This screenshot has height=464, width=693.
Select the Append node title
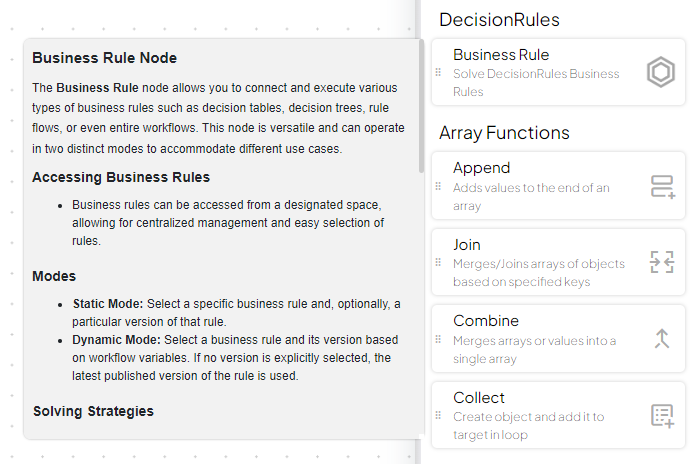(x=482, y=168)
